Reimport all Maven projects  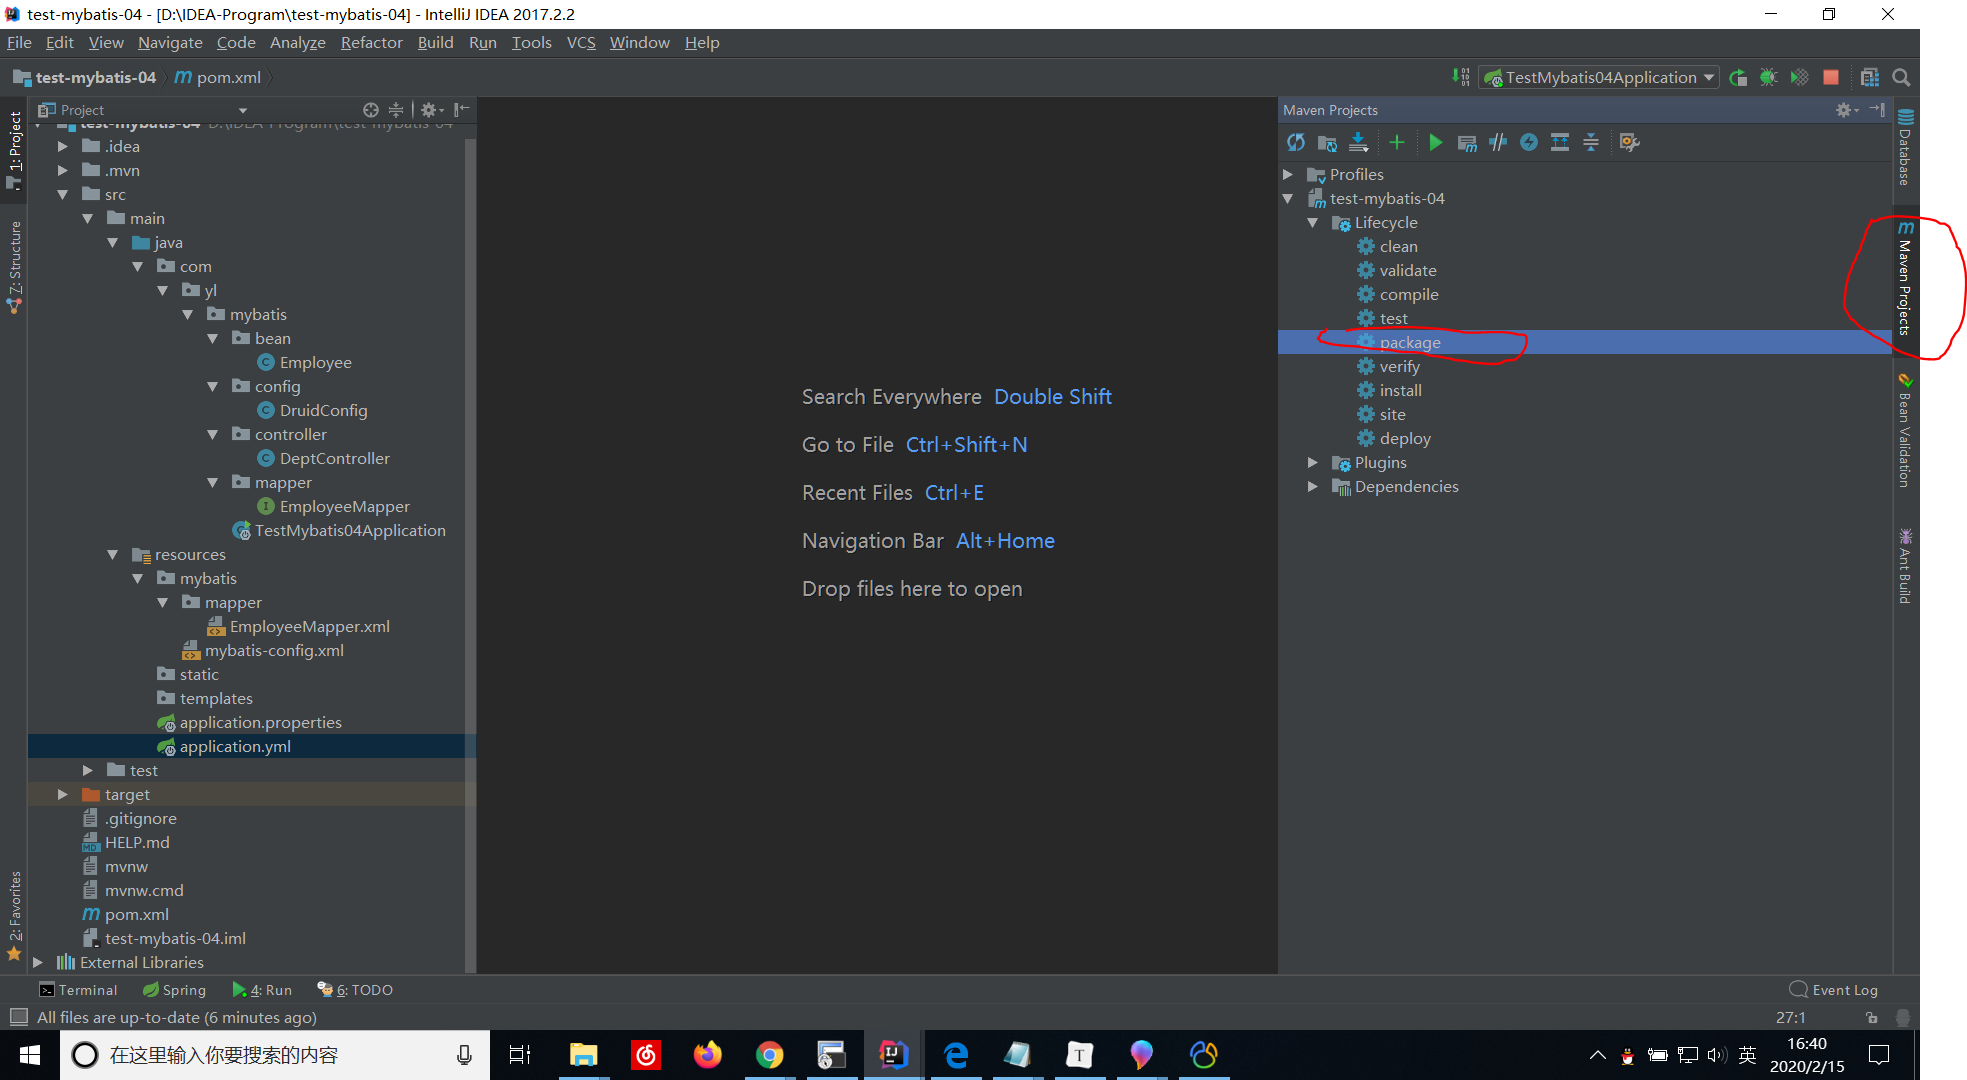(1296, 142)
